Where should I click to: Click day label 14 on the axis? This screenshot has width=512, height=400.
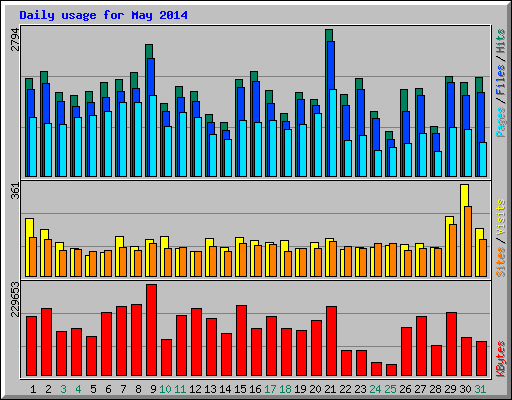(x=225, y=389)
